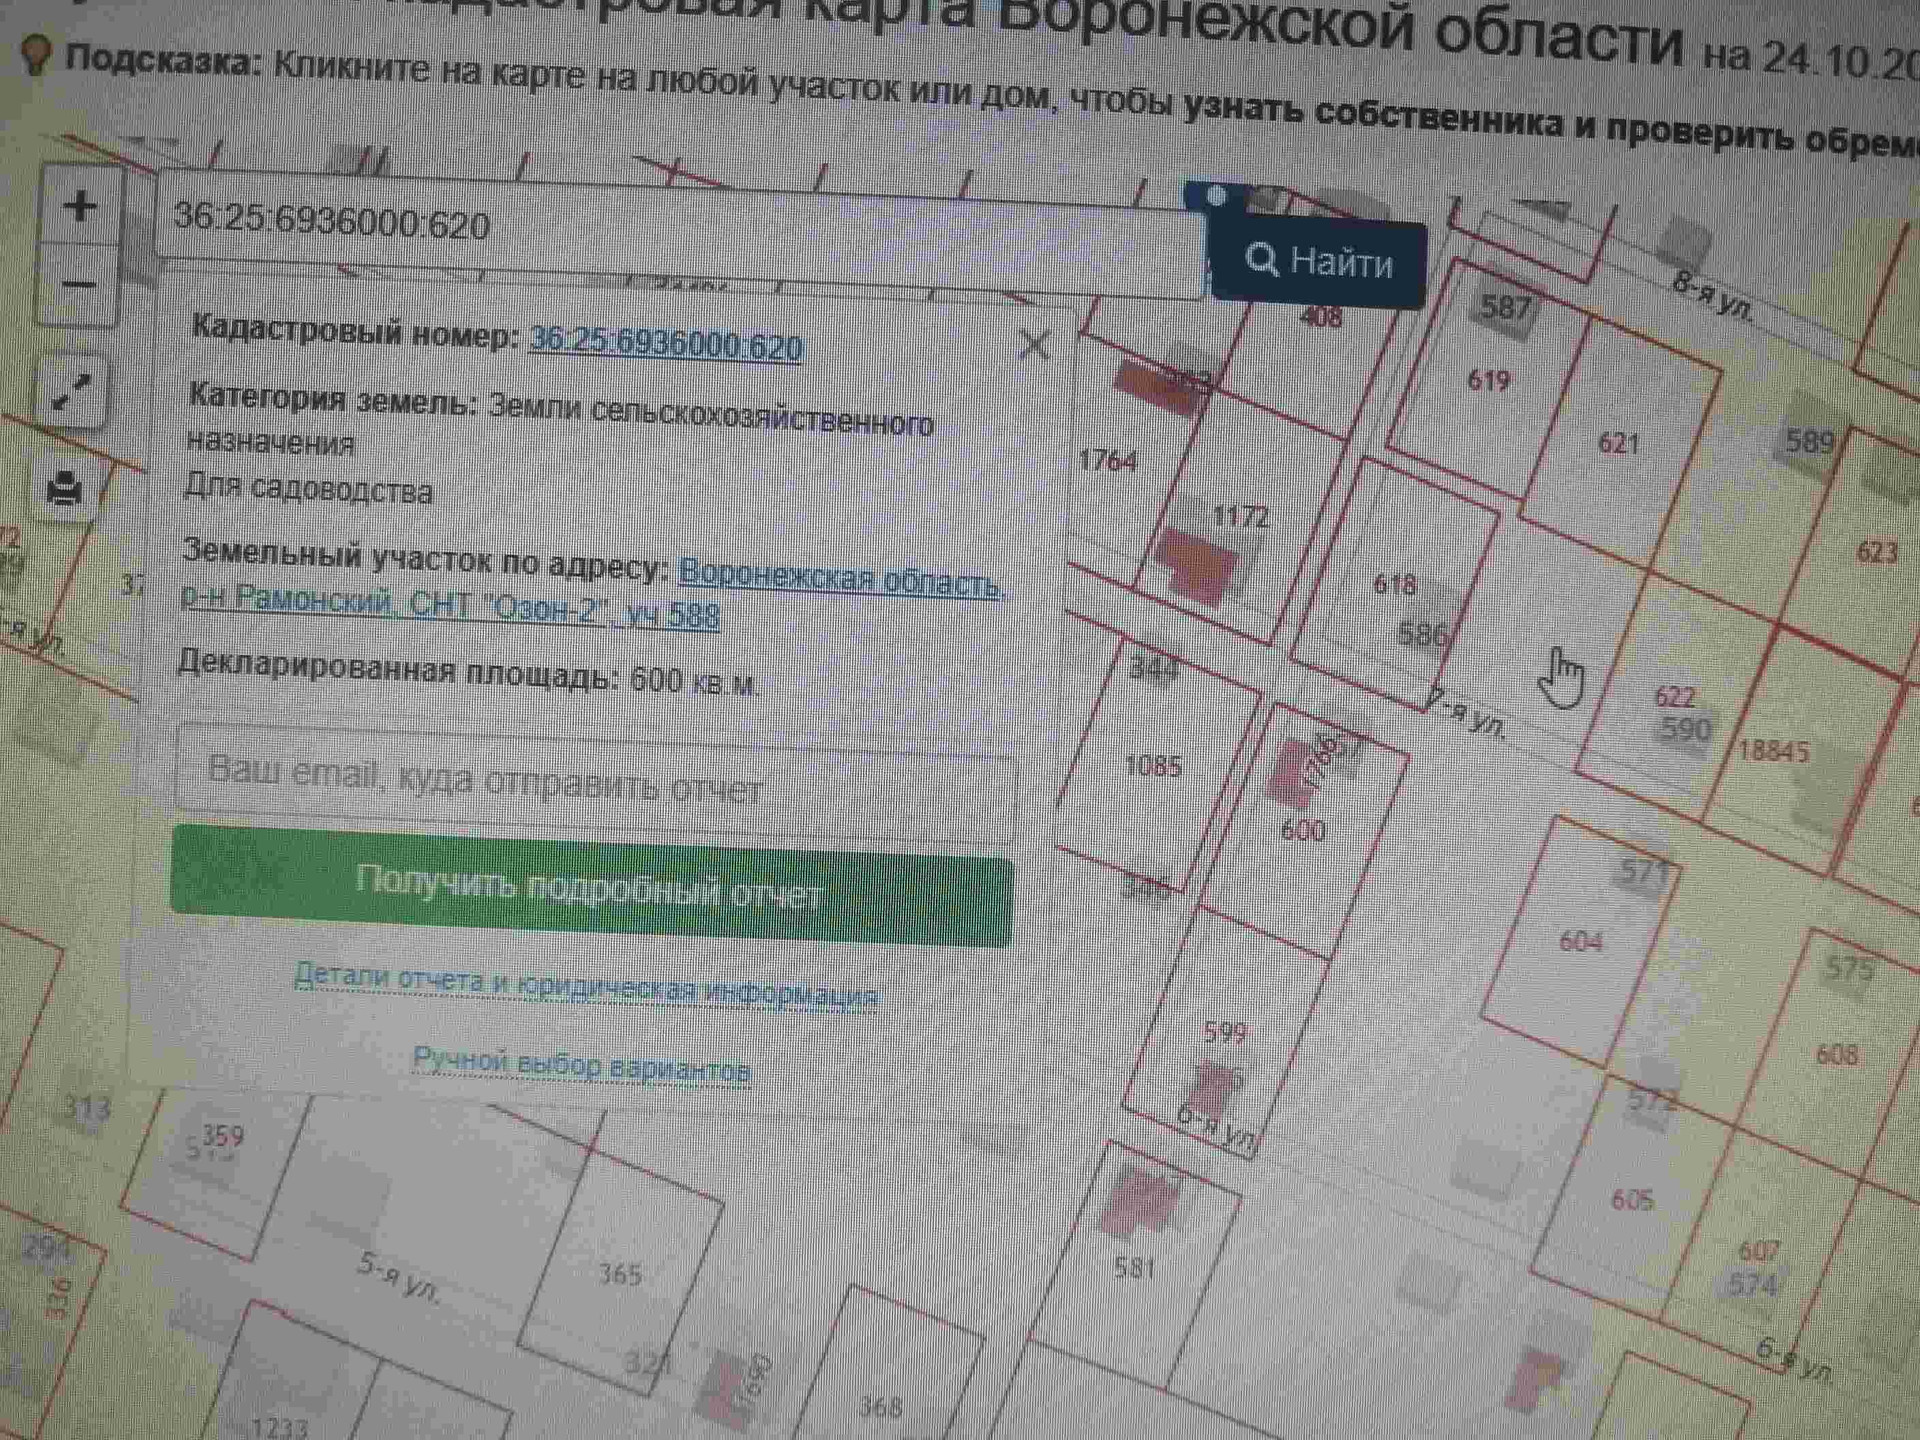Close the parcel info popup

click(1034, 346)
